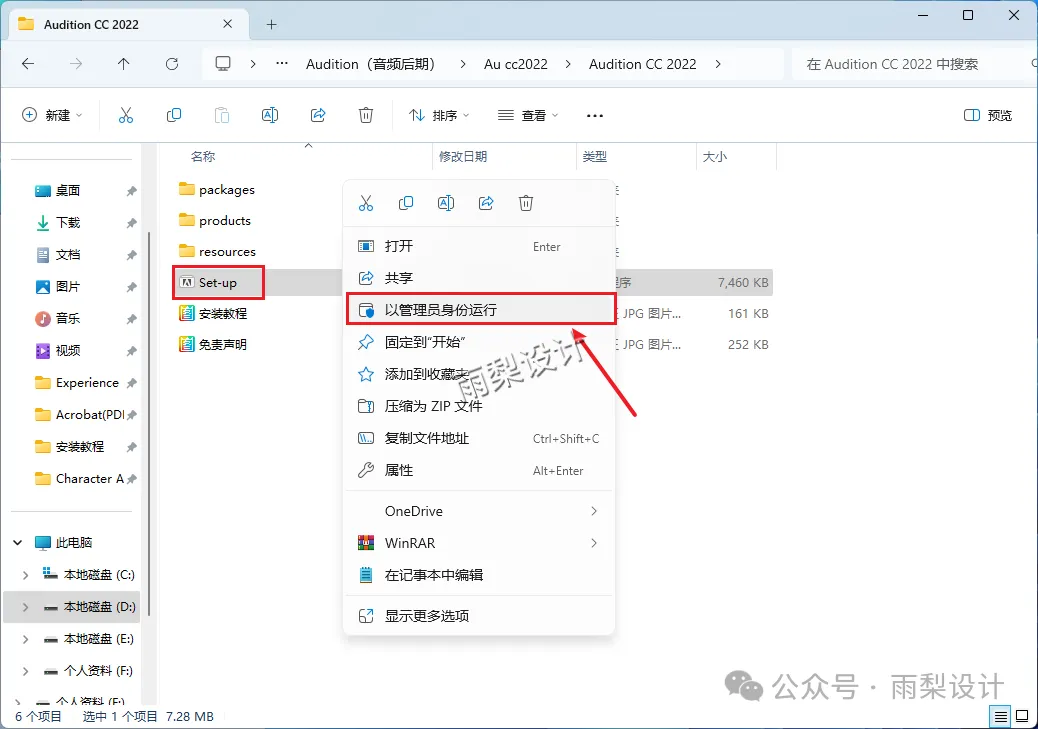This screenshot has height=729, width=1038.
Task: Share using the context menu share icon
Action: [486, 203]
